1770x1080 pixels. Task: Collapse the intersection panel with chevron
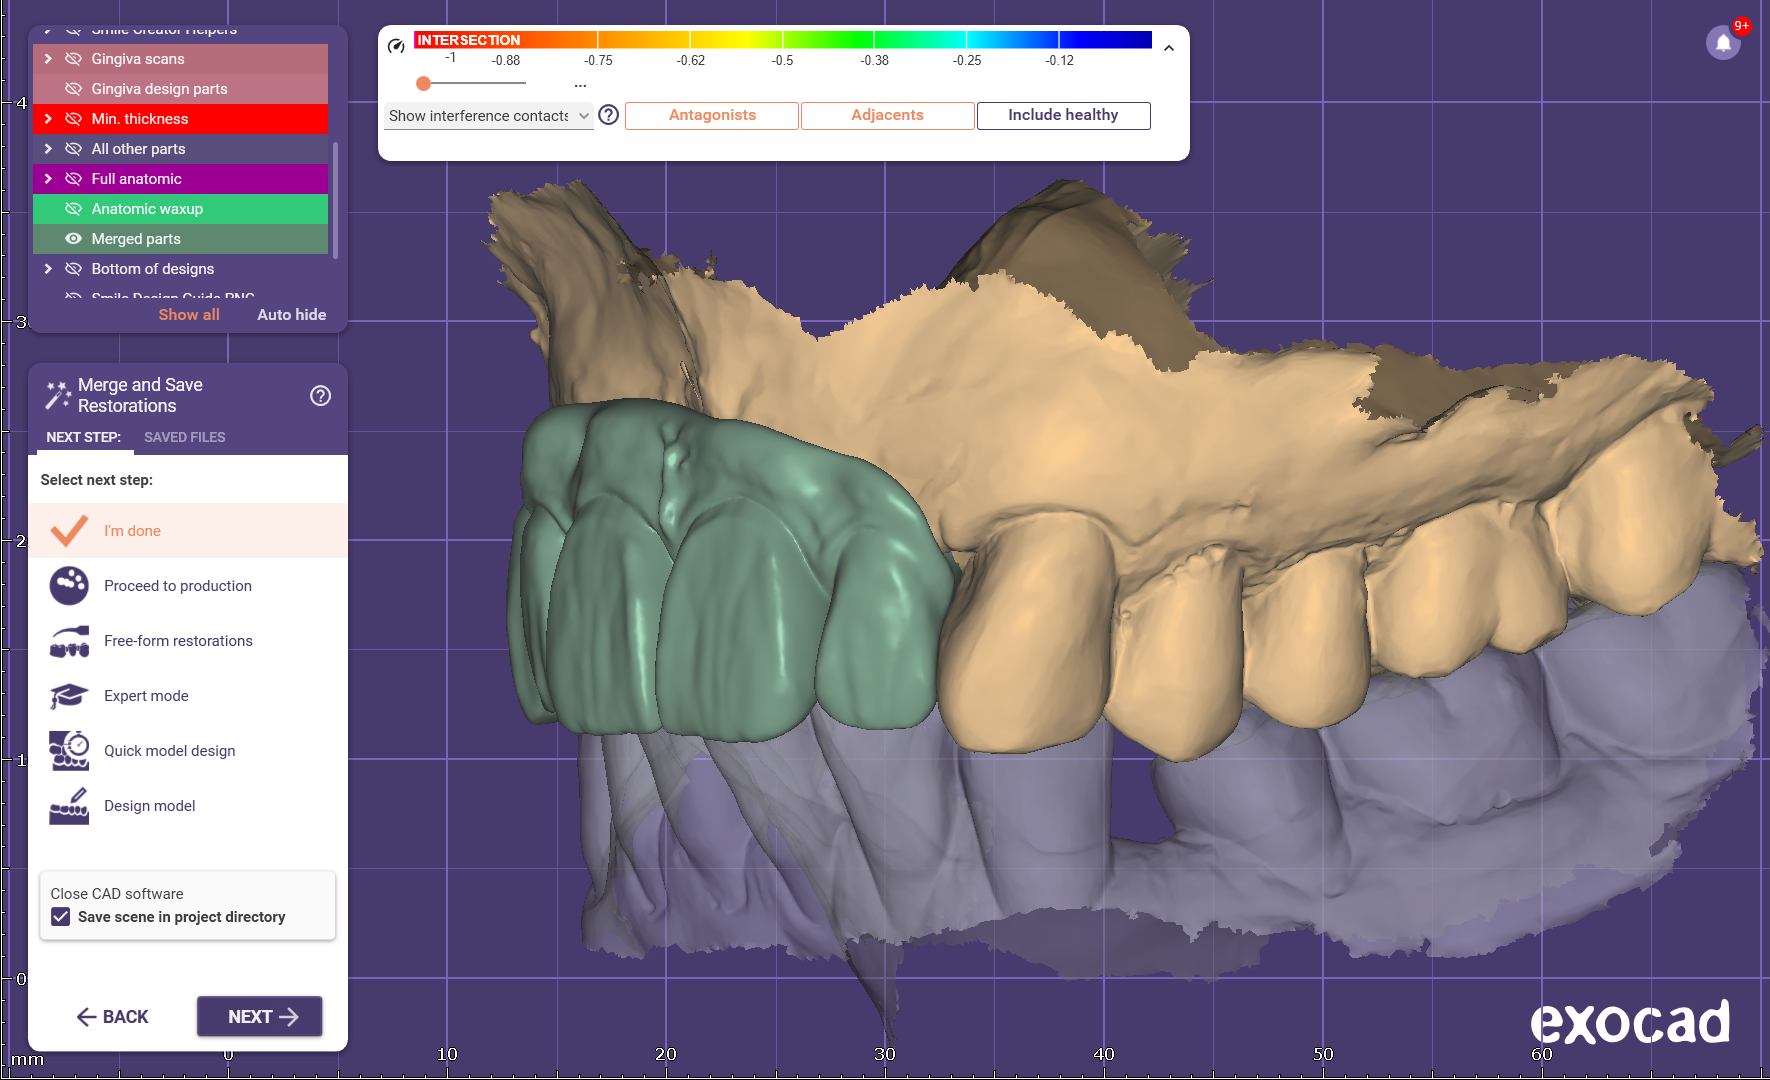pyautogui.click(x=1168, y=48)
